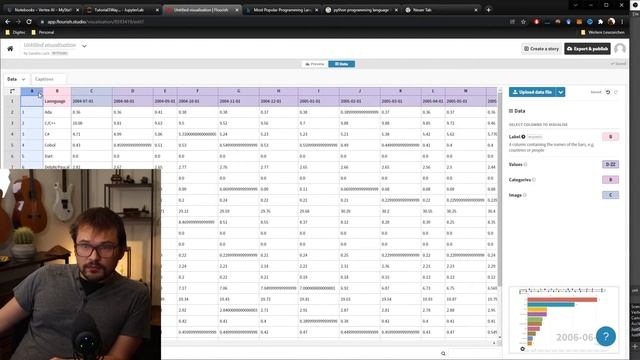640x360 pixels.
Task: Click the red extension icon in toolbar
Action: click(536, 22)
